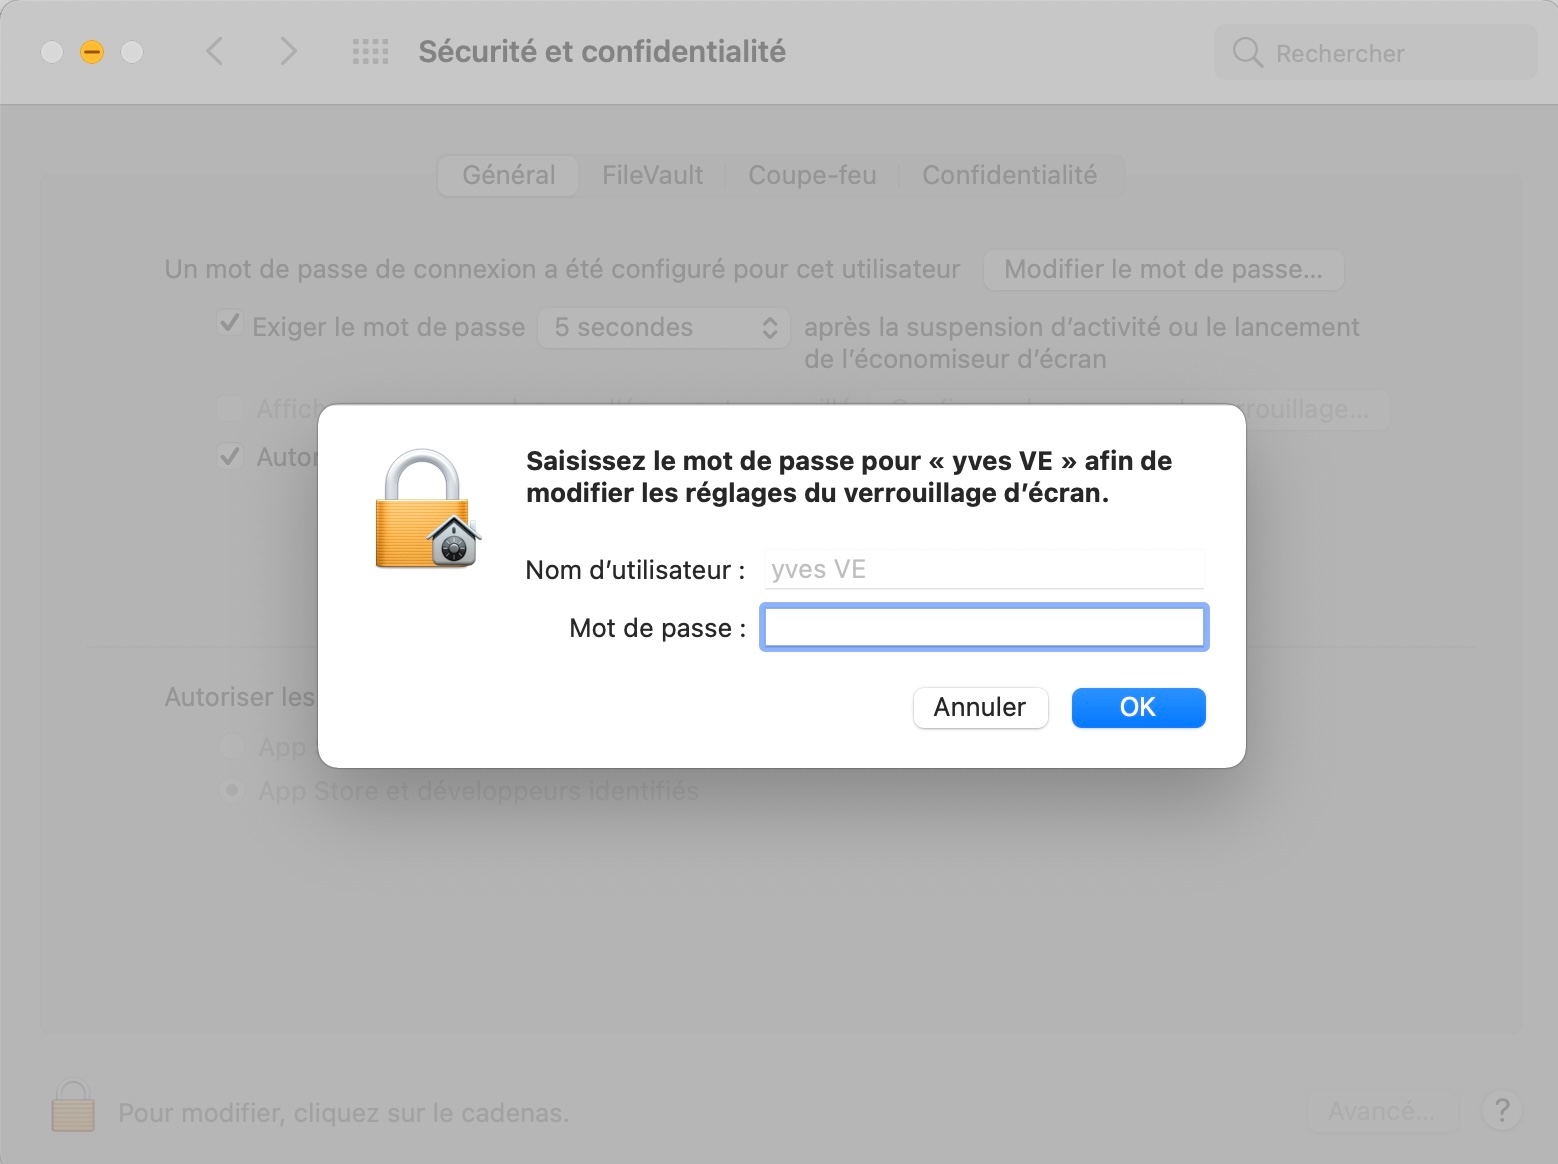Confirm with the OK button
1558x1164 pixels.
(x=1138, y=708)
